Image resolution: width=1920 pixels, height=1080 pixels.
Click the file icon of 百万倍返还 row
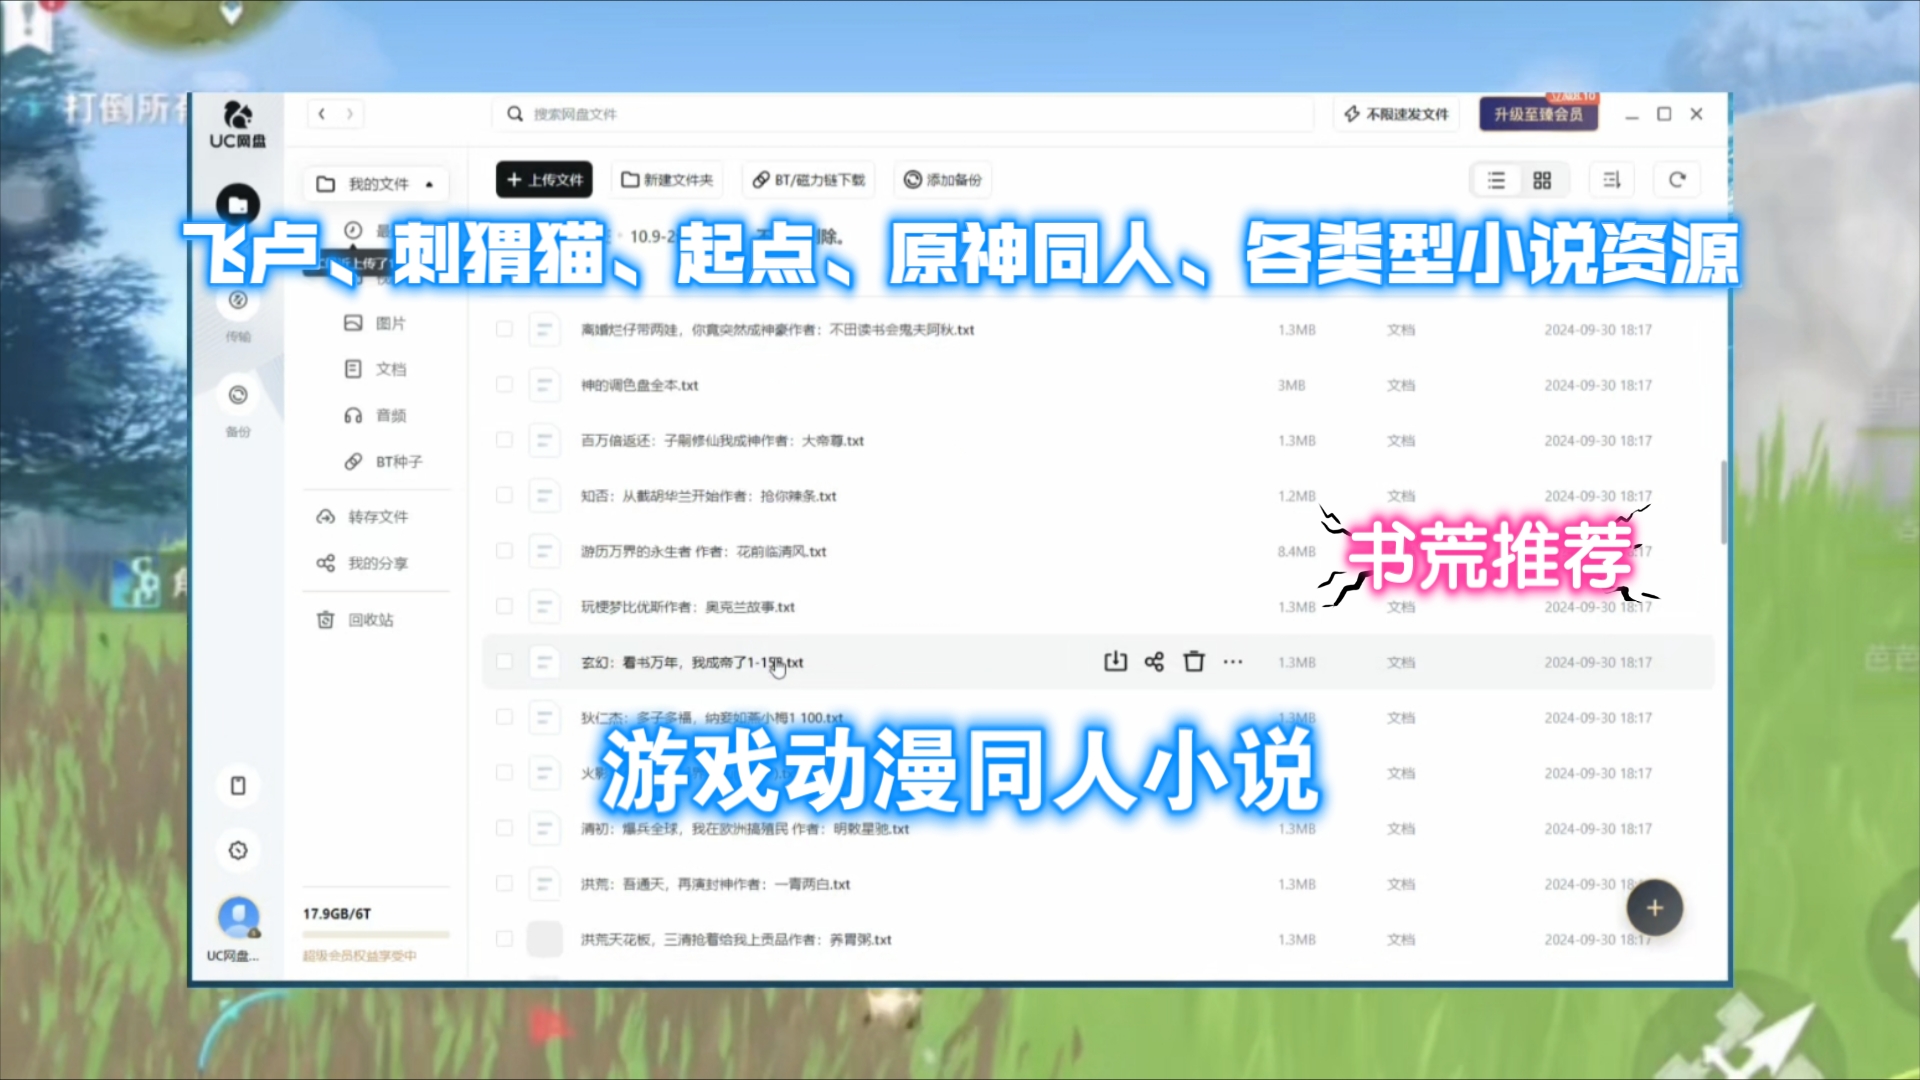point(544,440)
